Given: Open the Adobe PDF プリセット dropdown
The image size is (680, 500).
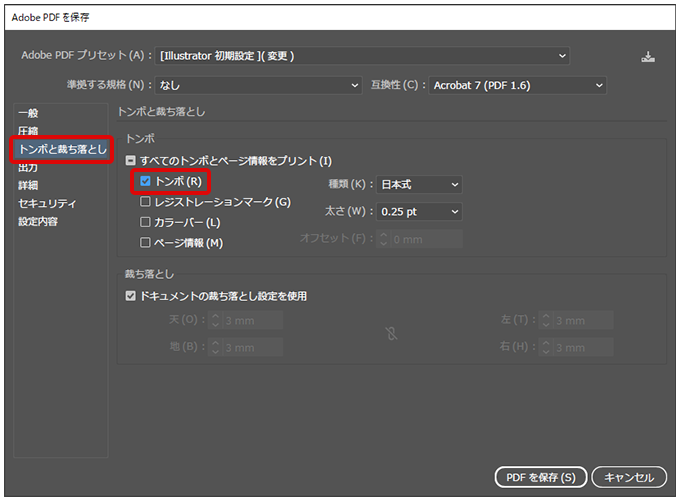Looking at the screenshot, I should [x=362, y=56].
